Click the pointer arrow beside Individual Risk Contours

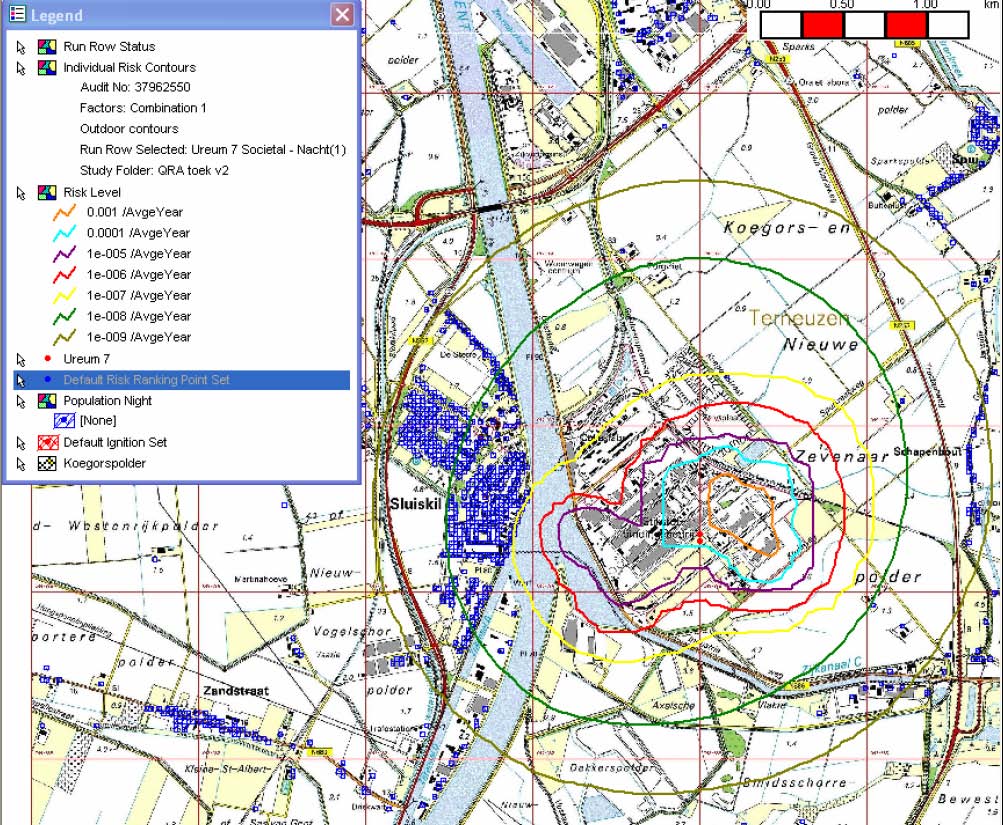pyautogui.click(x=21, y=68)
